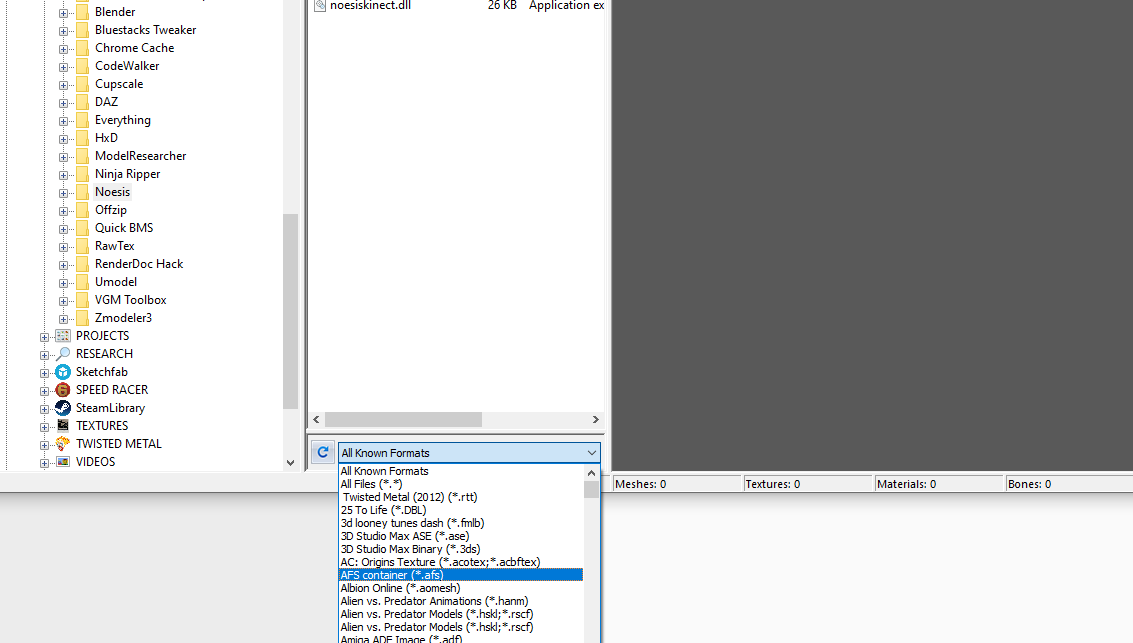Choose 3D Studio Max ASE (*.ase)

pyautogui.click(x=461, y=536)
